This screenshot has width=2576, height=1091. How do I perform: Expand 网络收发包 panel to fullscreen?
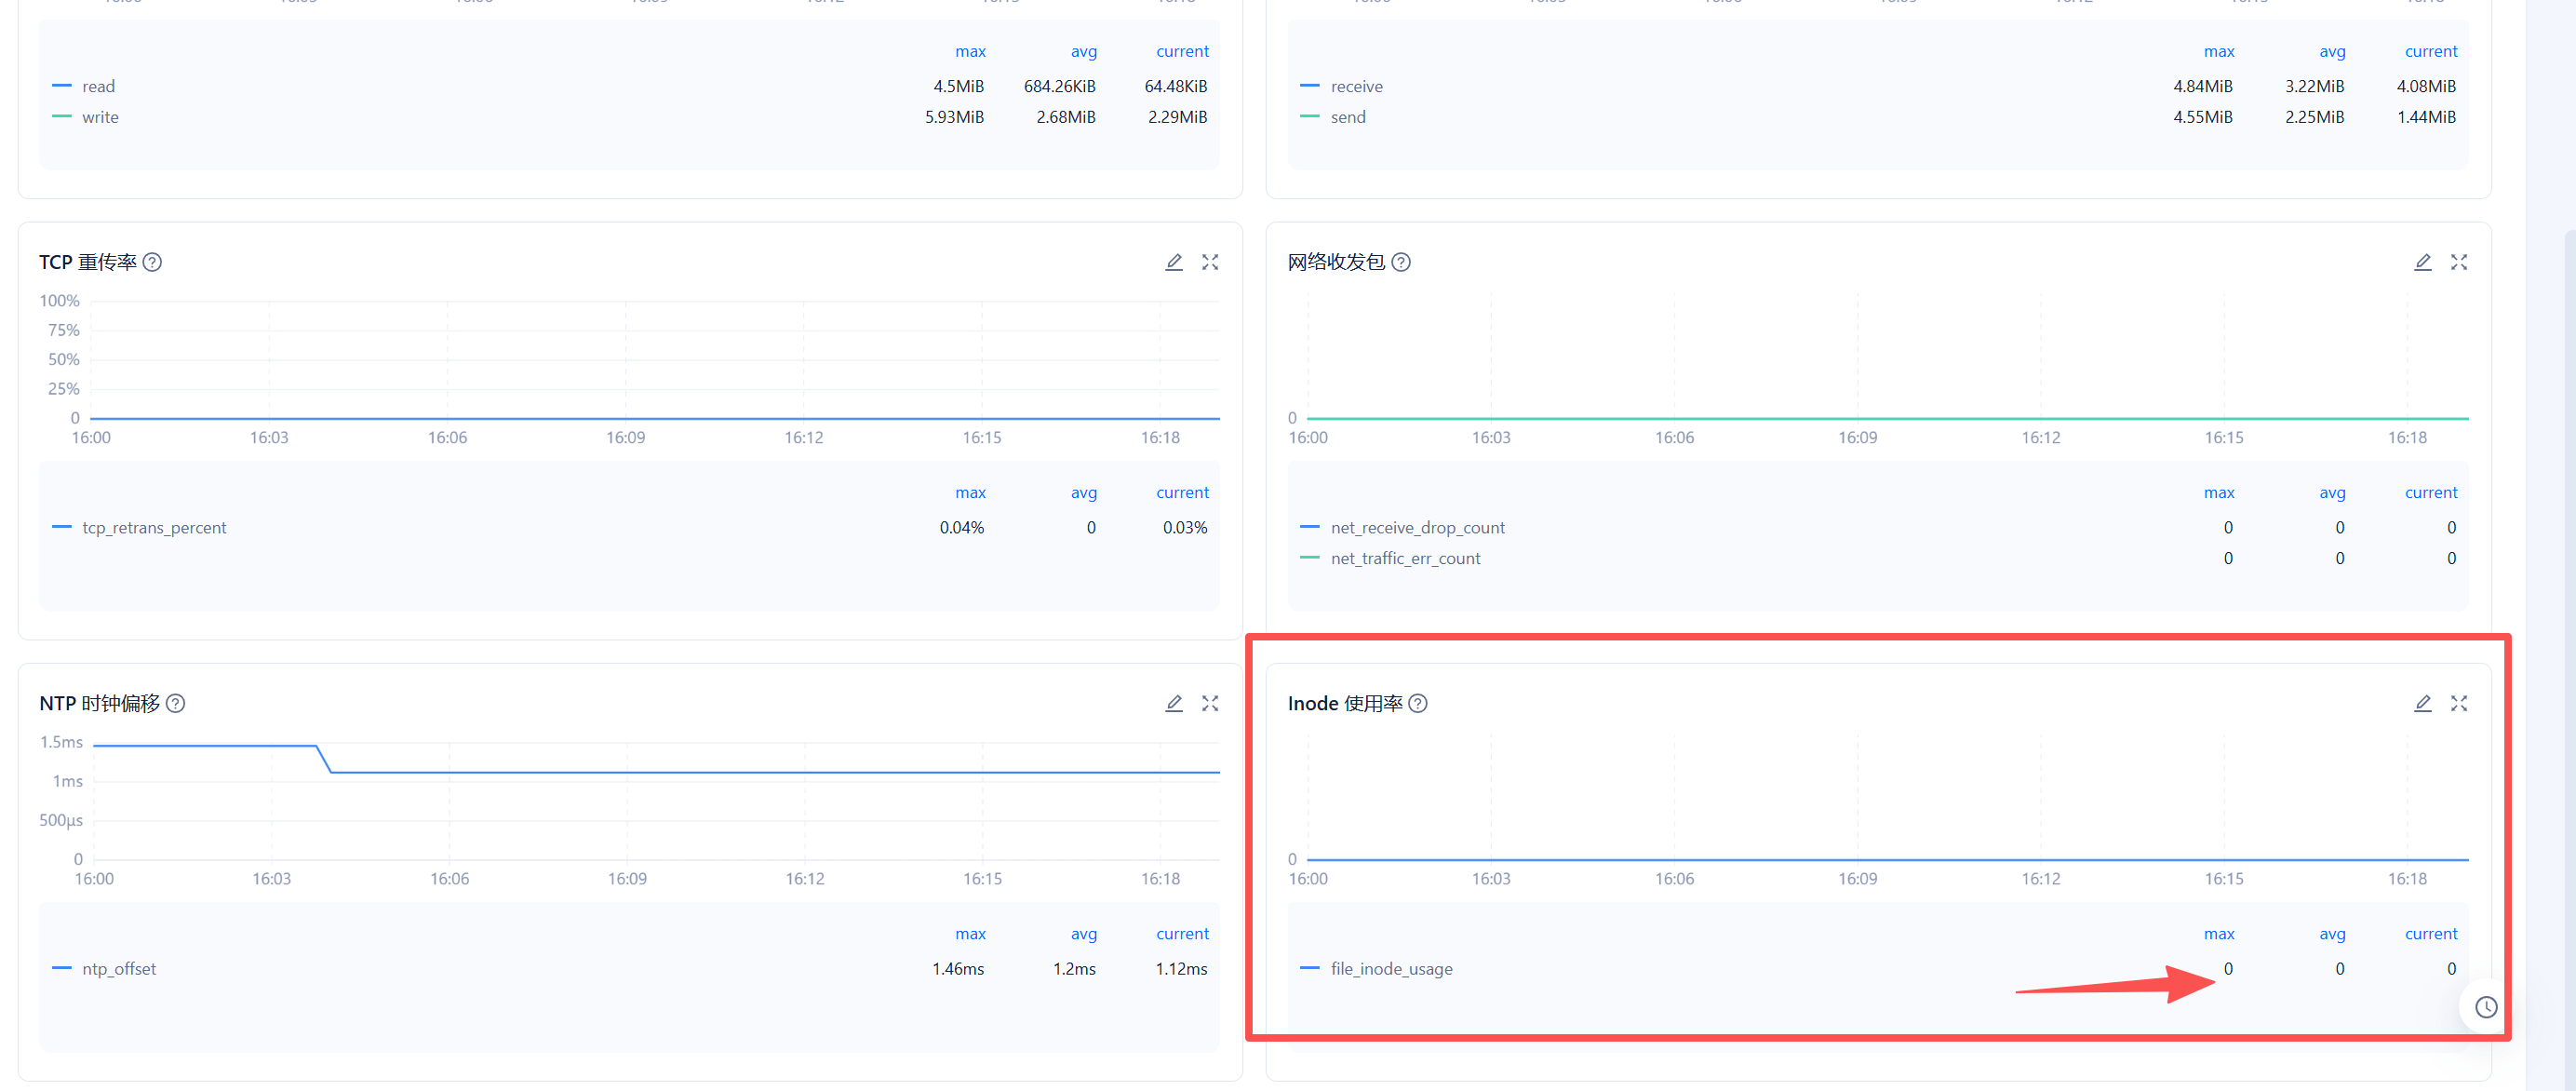tap(2458, 262)
